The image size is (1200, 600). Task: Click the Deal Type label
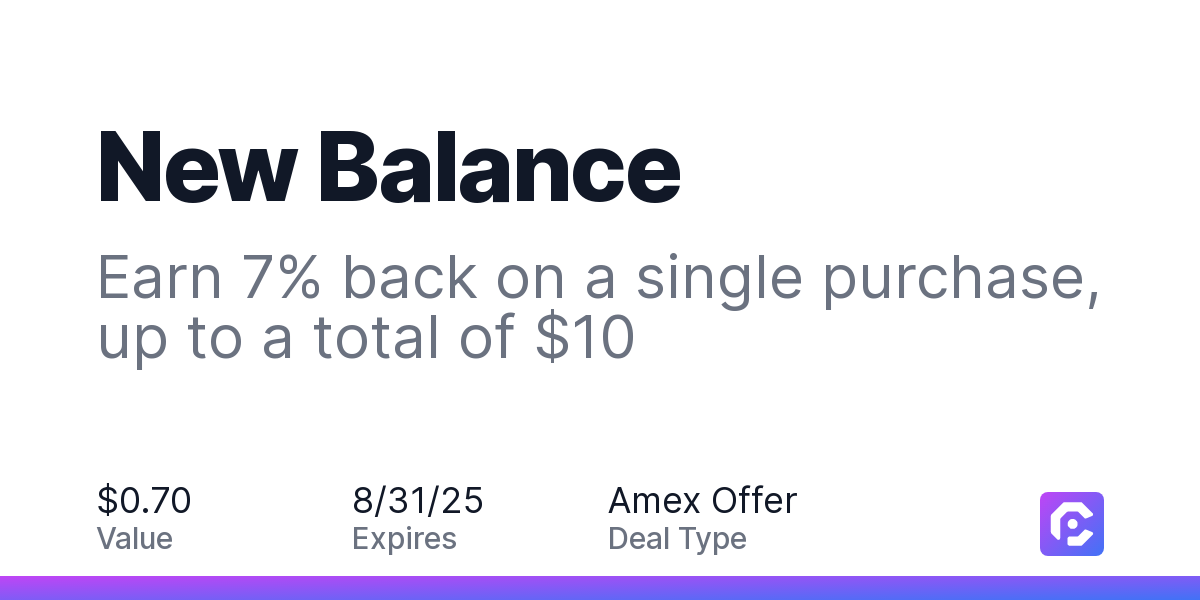[677, 540]
